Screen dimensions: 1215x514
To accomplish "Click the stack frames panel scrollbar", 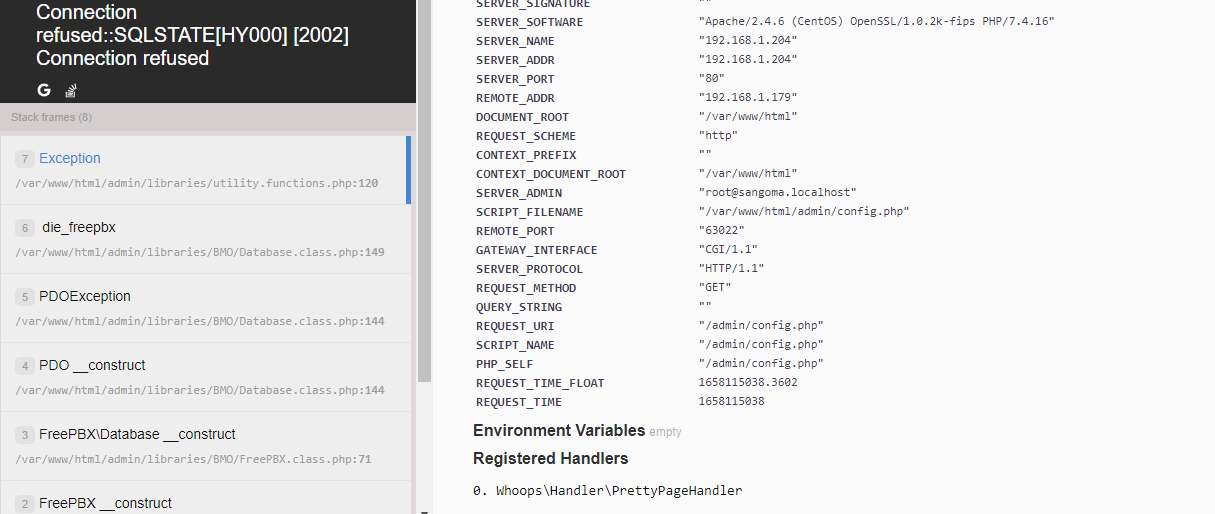I will pyautogui.click(x=424, y=200).
